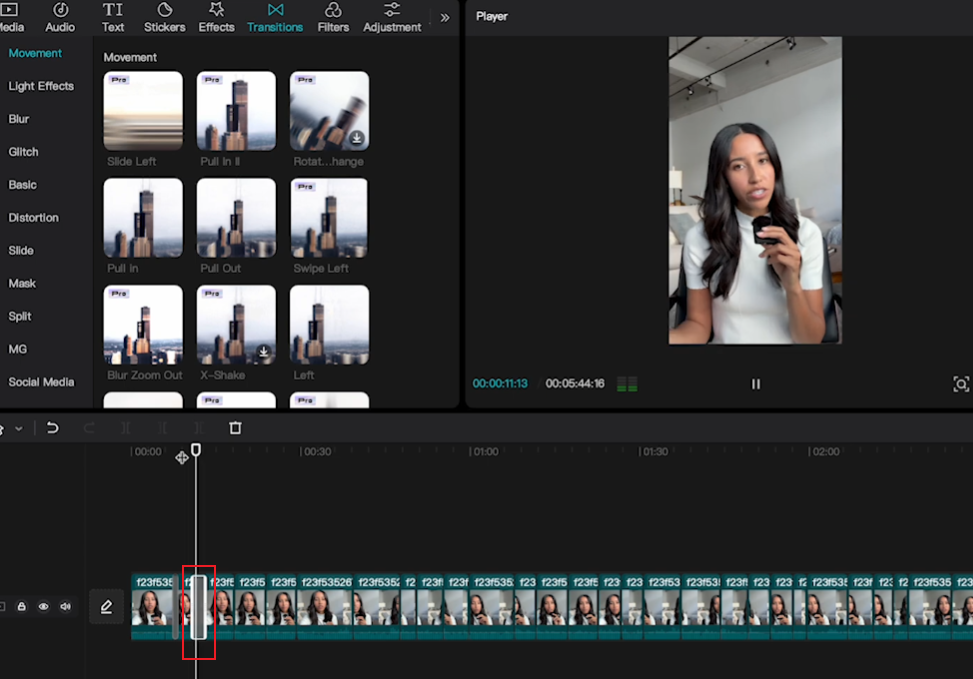Open the Audio panel icon
This screenshot has height=679, width=973.
(x=60, y=10)
